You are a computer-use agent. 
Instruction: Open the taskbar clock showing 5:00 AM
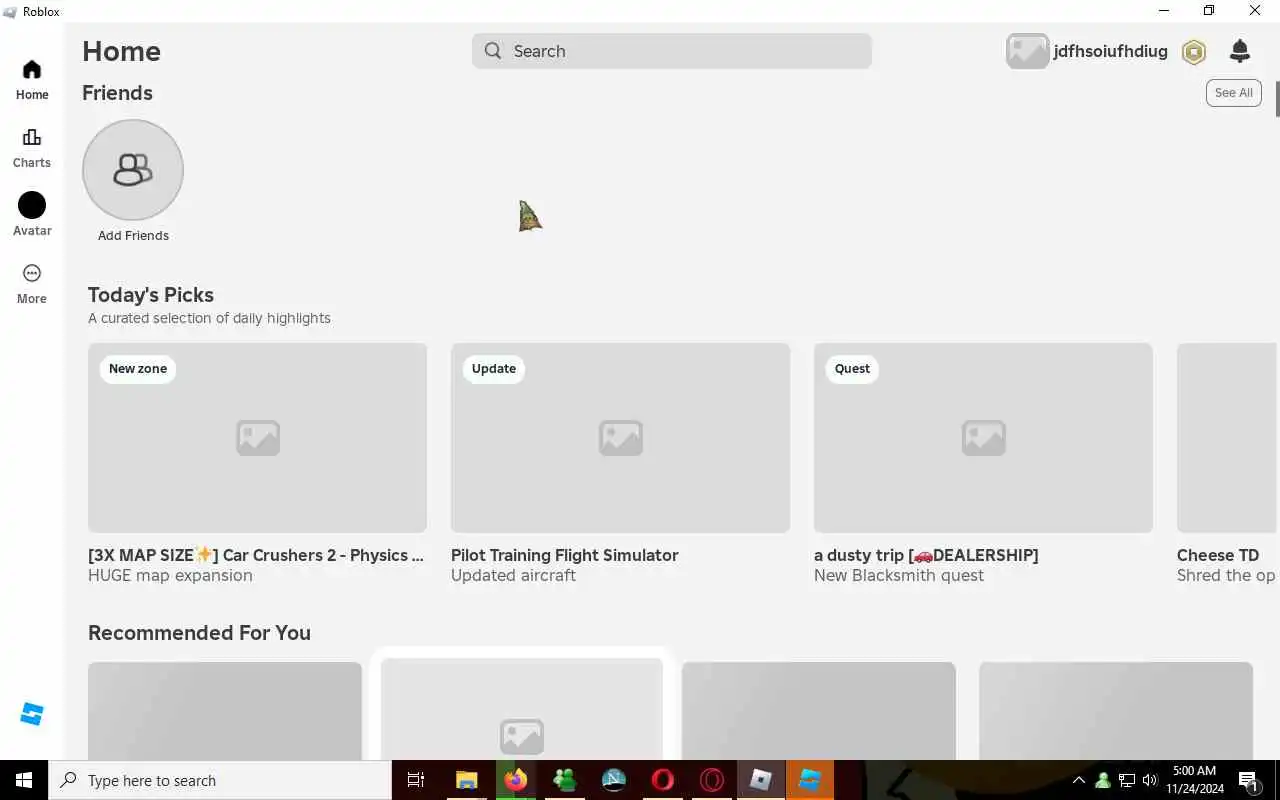(x=1195, y=780)
